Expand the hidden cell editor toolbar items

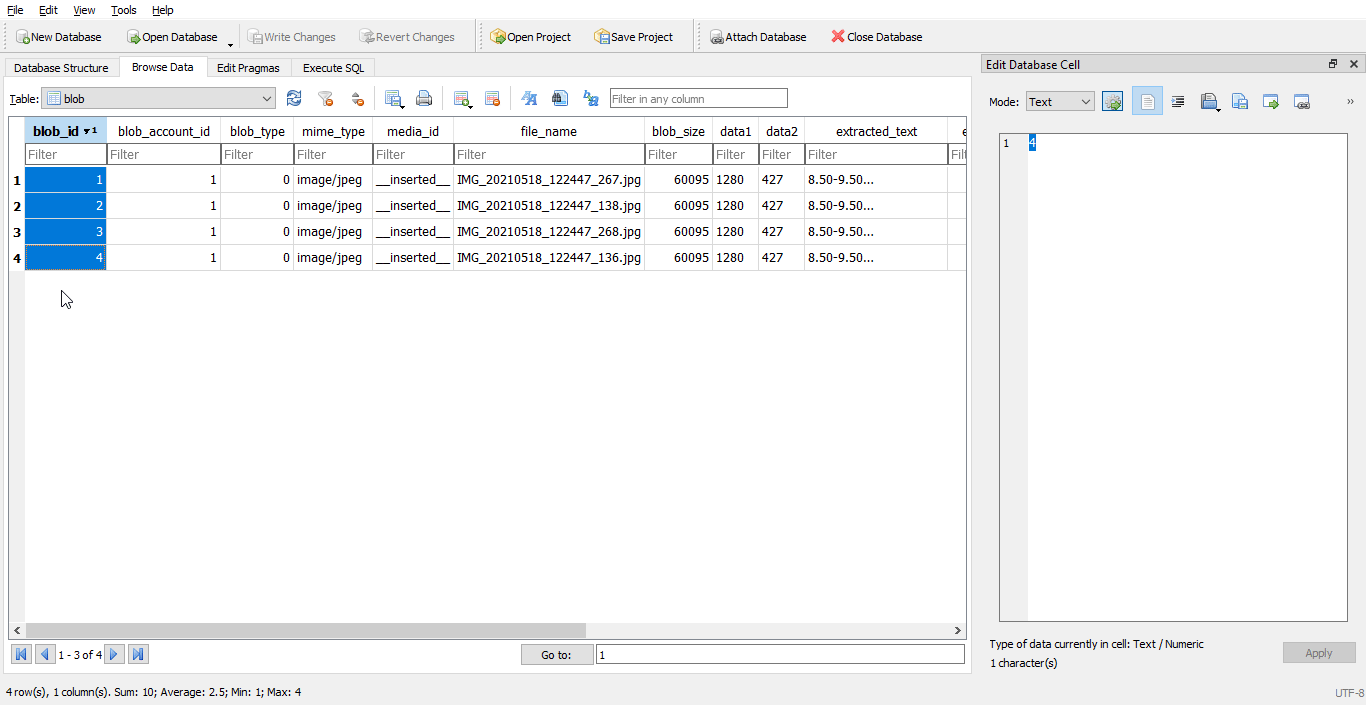[1350, 102]
